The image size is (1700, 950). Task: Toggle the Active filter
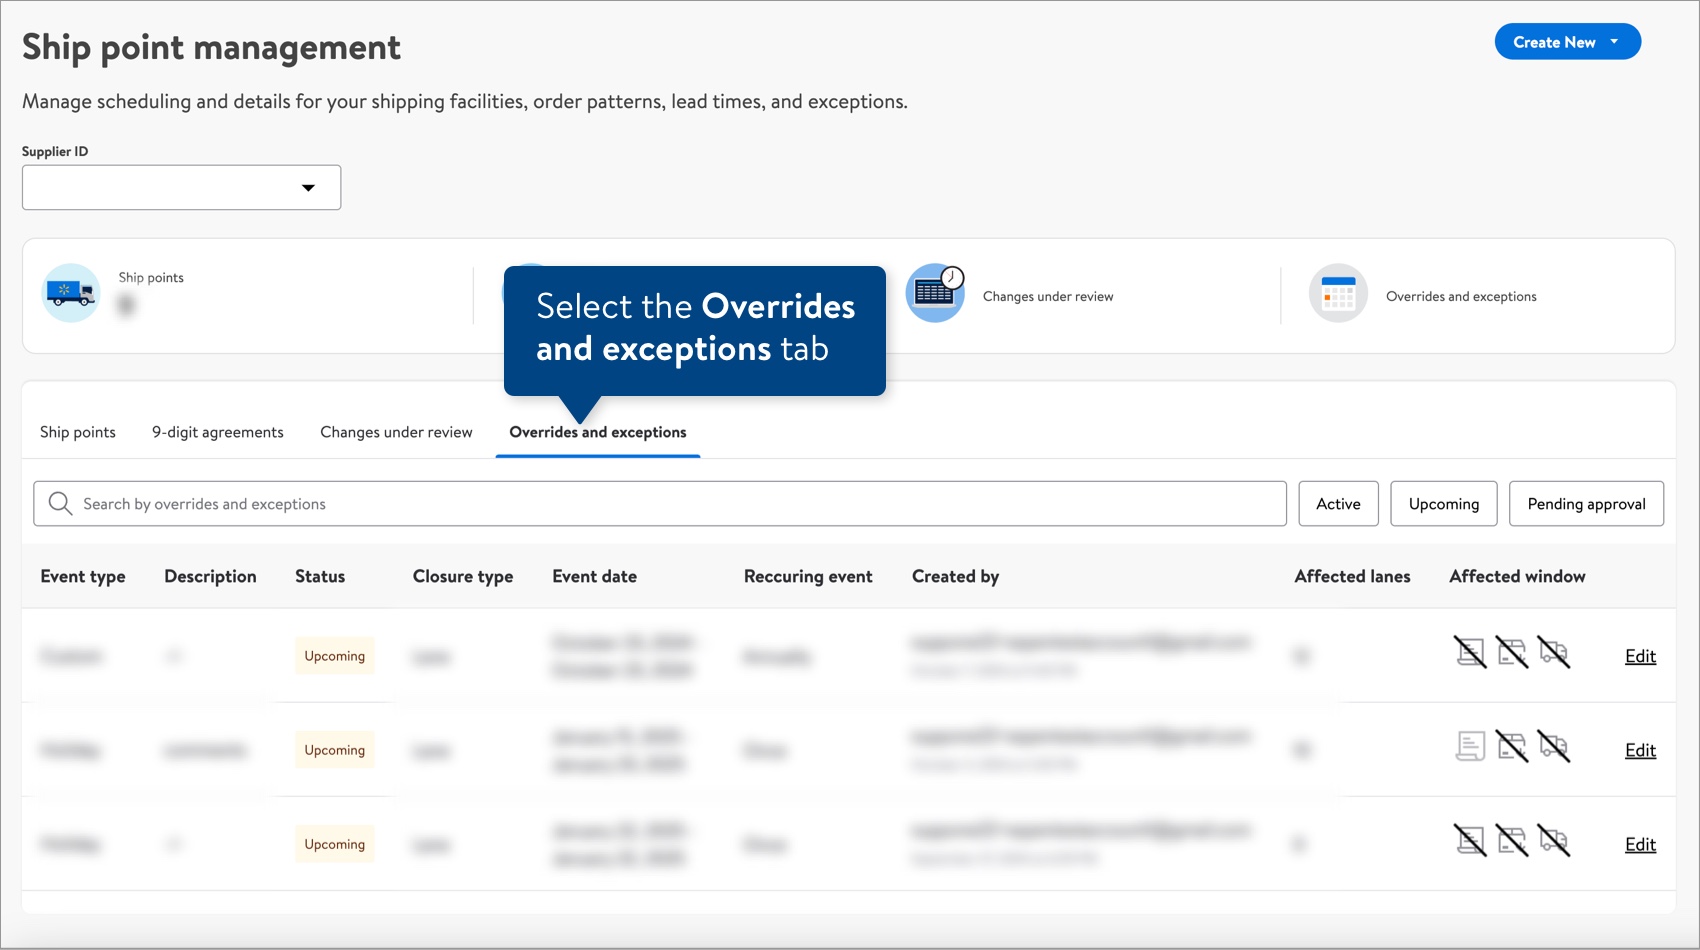tap(1338, 504)
